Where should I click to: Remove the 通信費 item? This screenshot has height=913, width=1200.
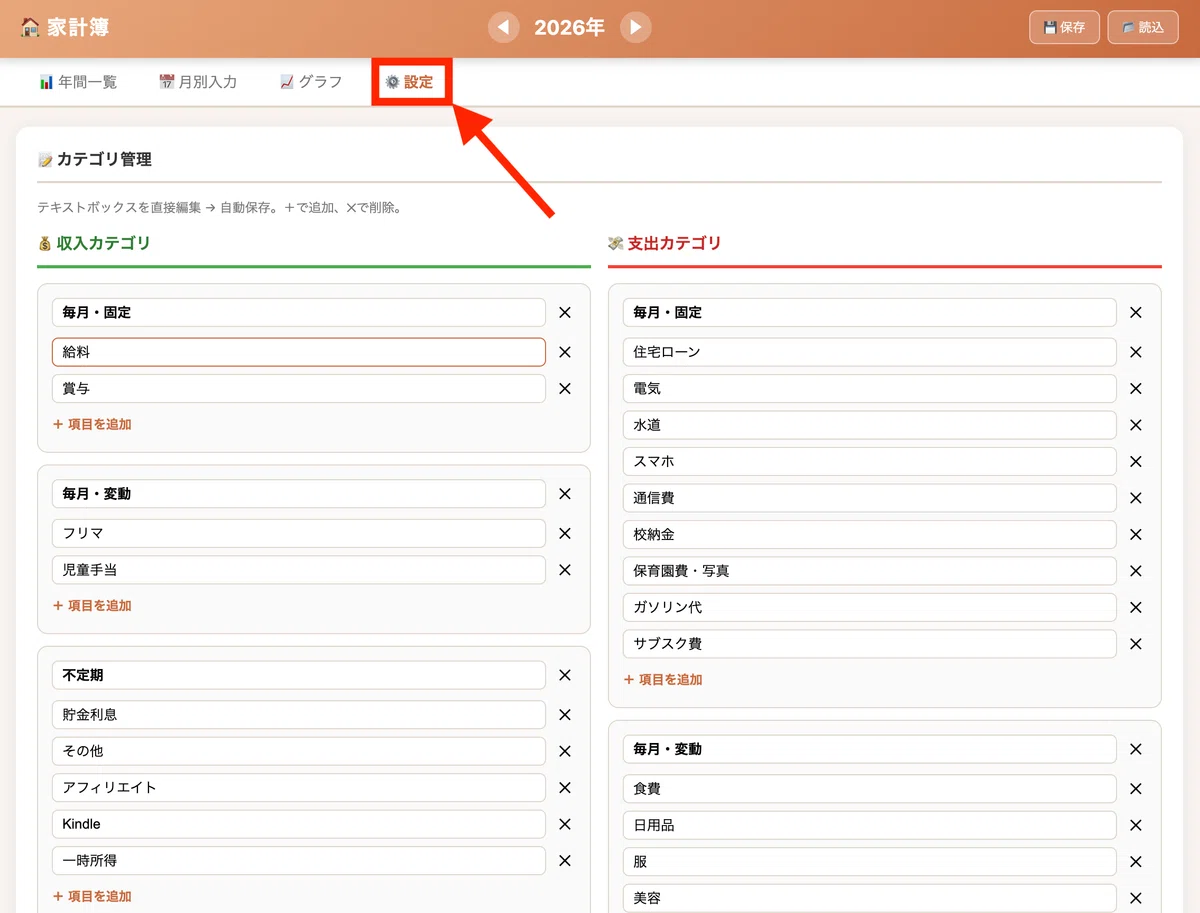[1136, 498]
